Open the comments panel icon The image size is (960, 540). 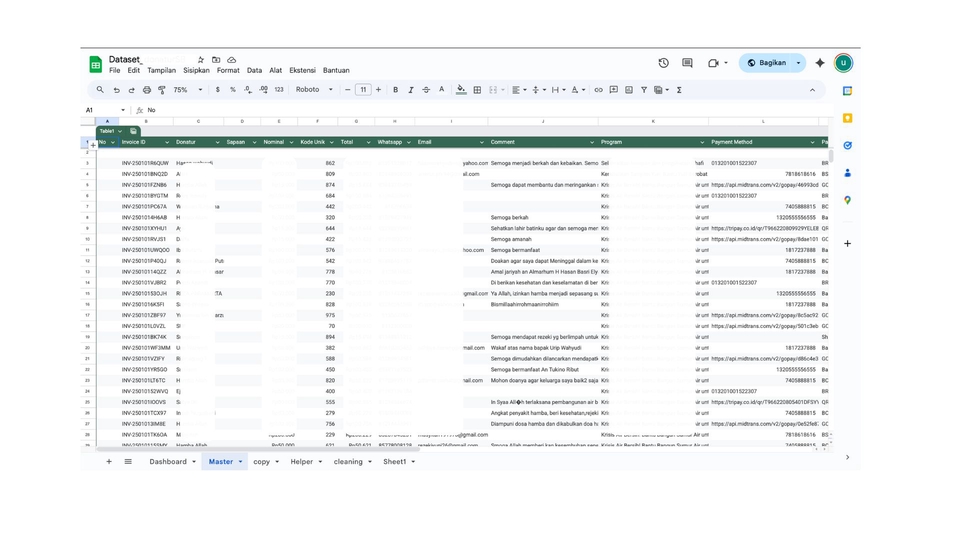click(687, 63)
